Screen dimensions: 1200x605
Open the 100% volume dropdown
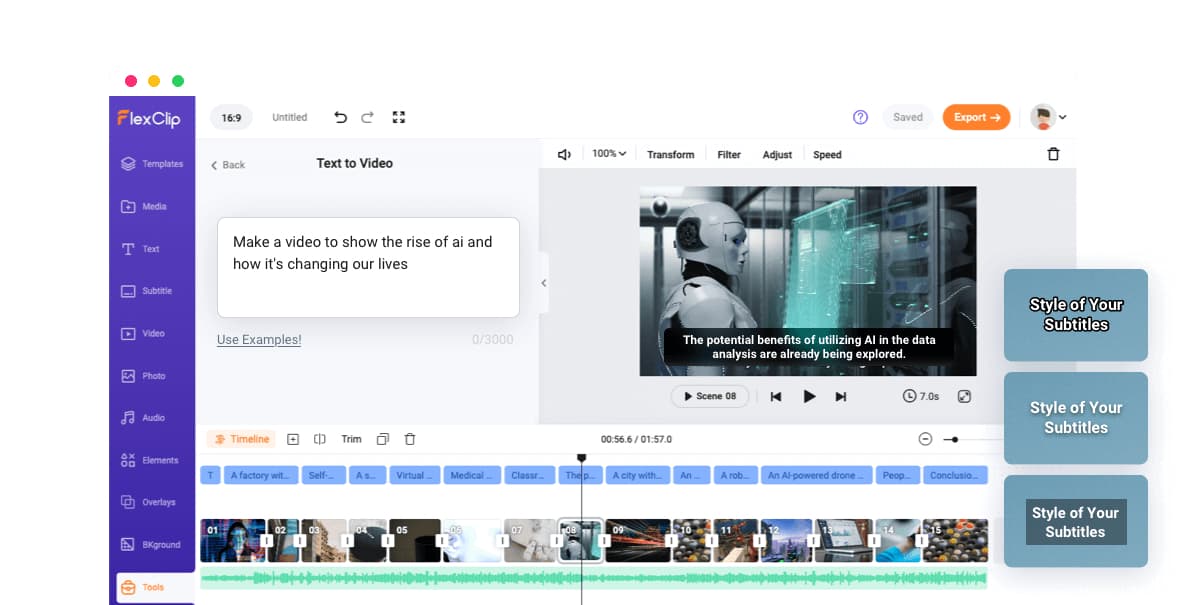click(609, 154)
